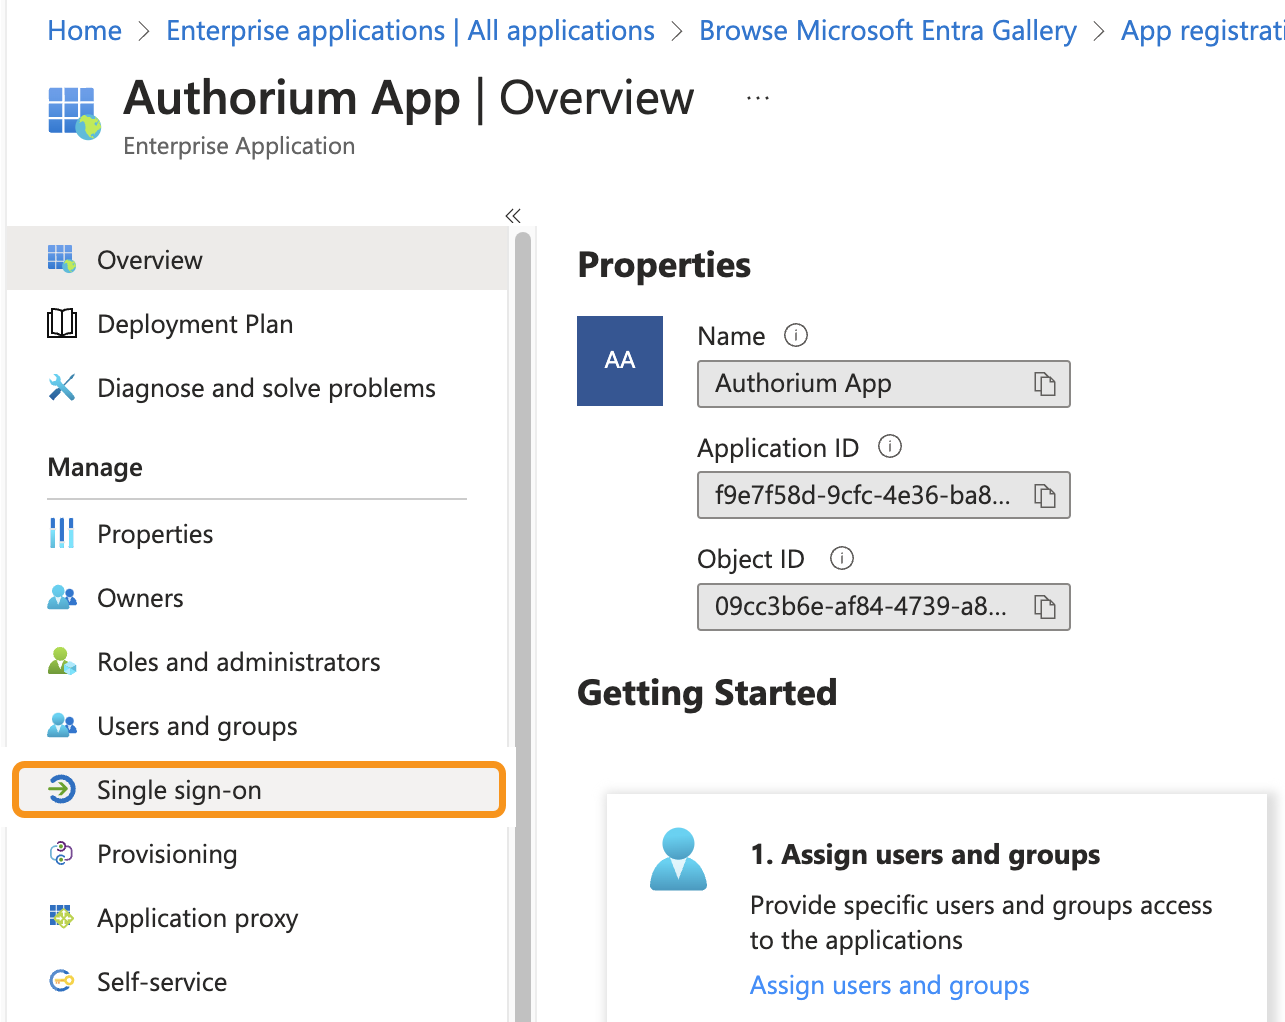Open the more options ellipsis menu
The image size is (1285, 1022).
click(x=758, y=98)
